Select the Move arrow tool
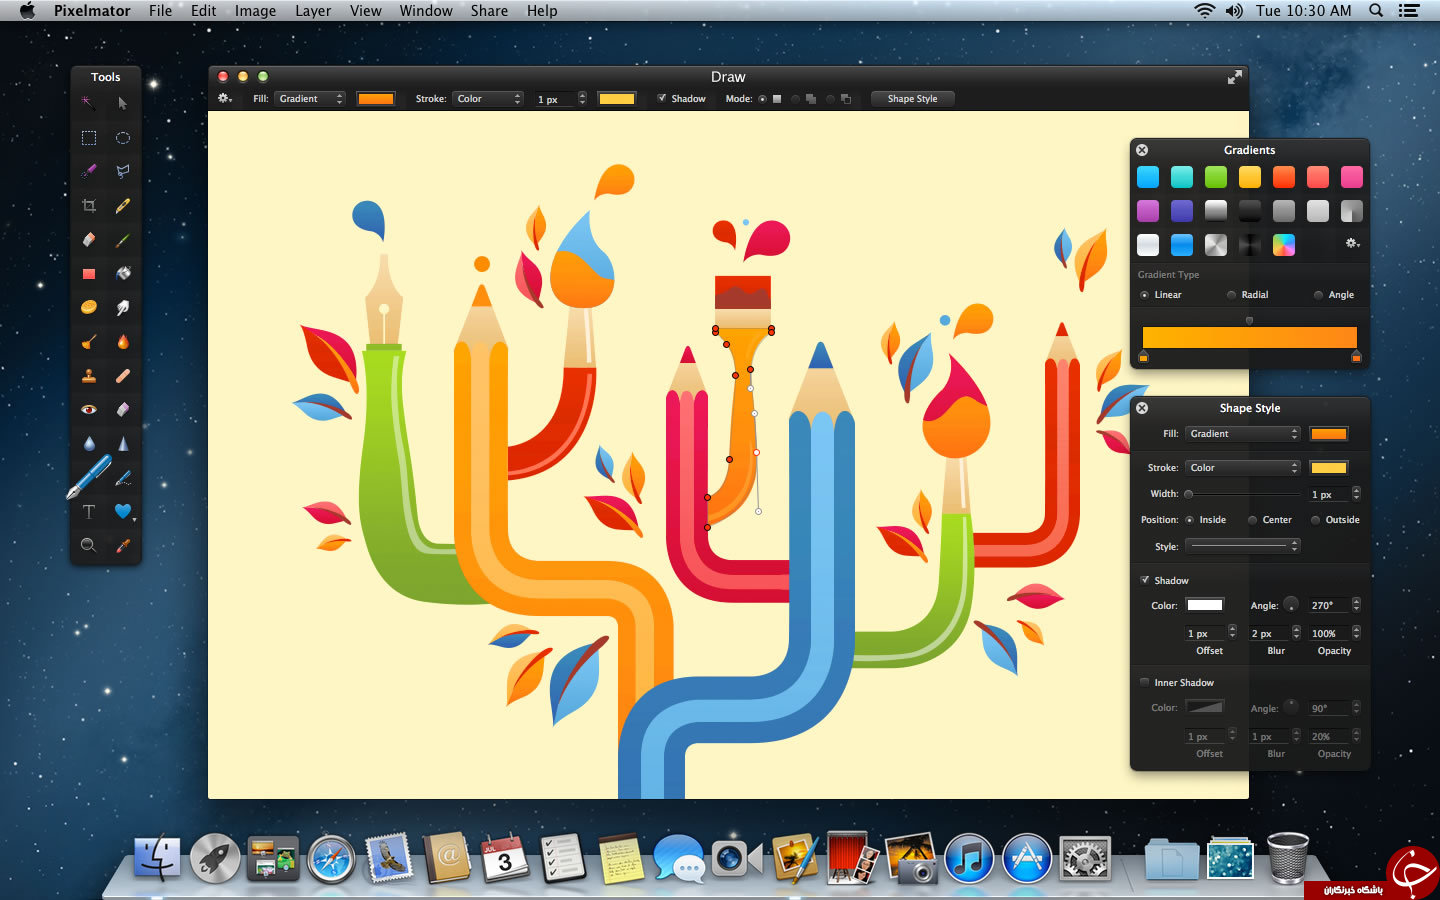Viewport: 1440px width, 900px height. [x=122, y=102]
